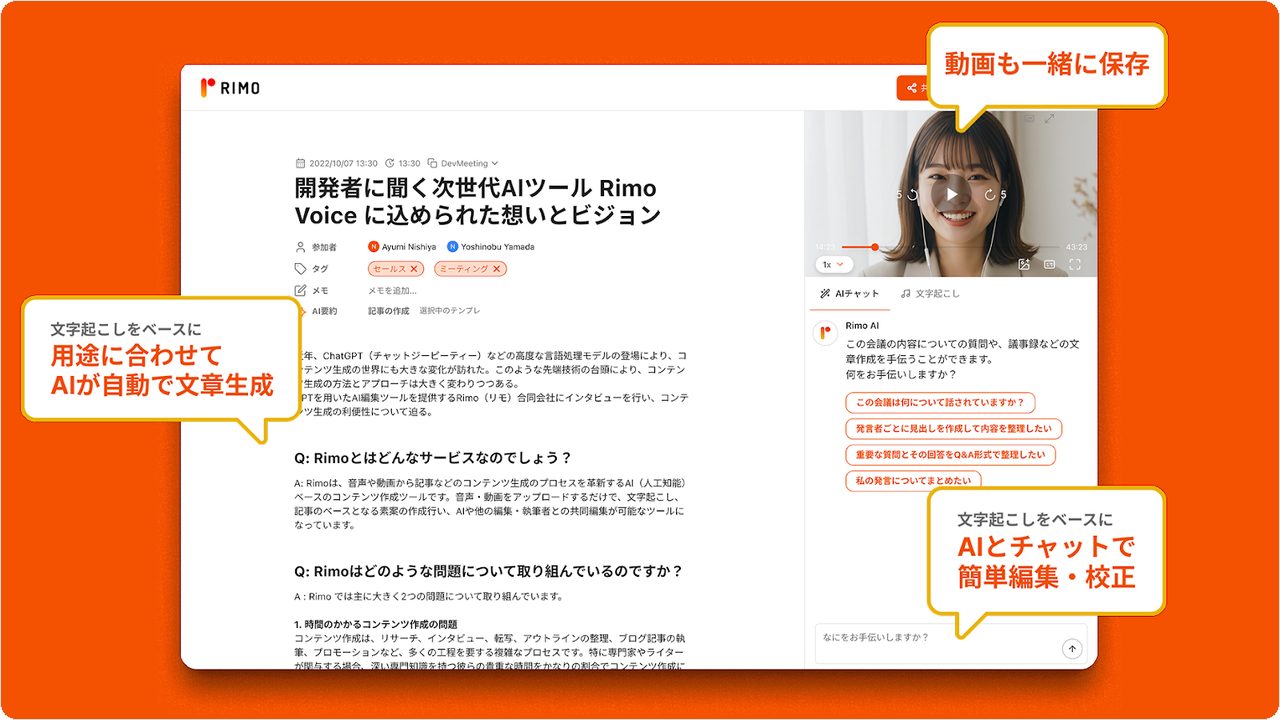This screenshot has width=1280, height=720.
Task: Click the タグ tag icon
Action: (300, 269)
